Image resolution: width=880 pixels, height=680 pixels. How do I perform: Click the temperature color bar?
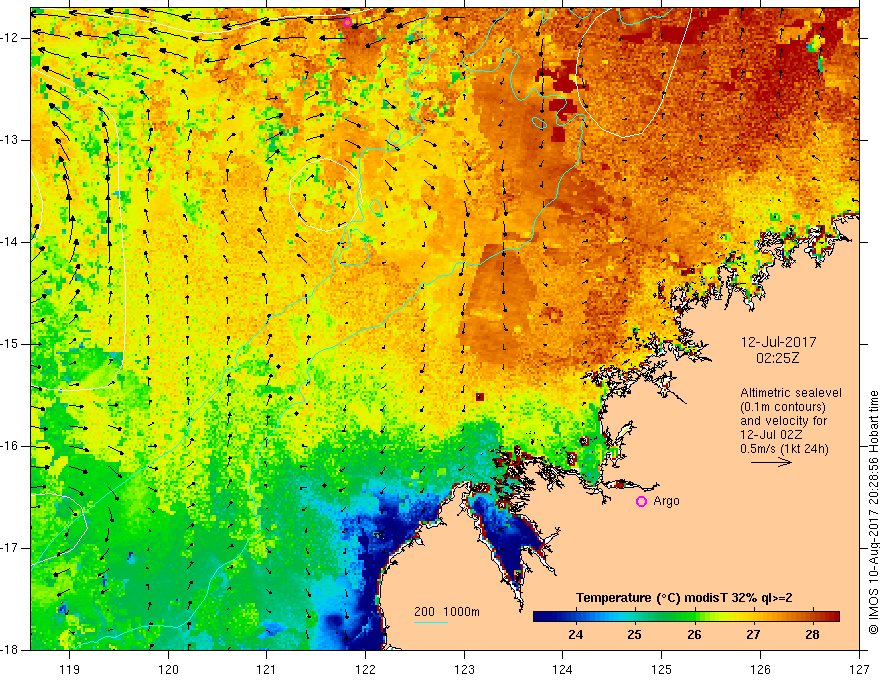[x=686, y=617]
